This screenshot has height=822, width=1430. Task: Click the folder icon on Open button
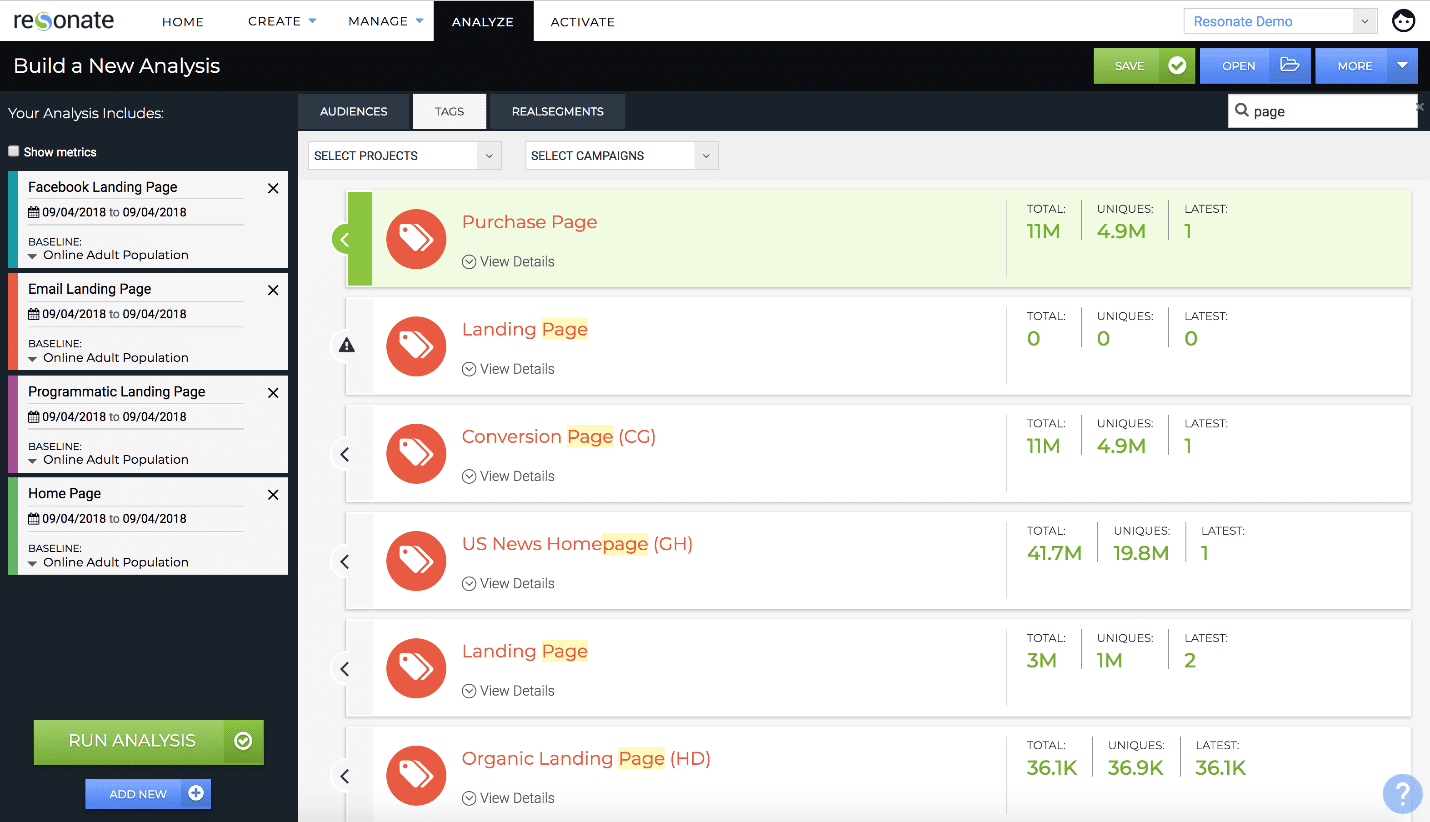(1290, 66)
